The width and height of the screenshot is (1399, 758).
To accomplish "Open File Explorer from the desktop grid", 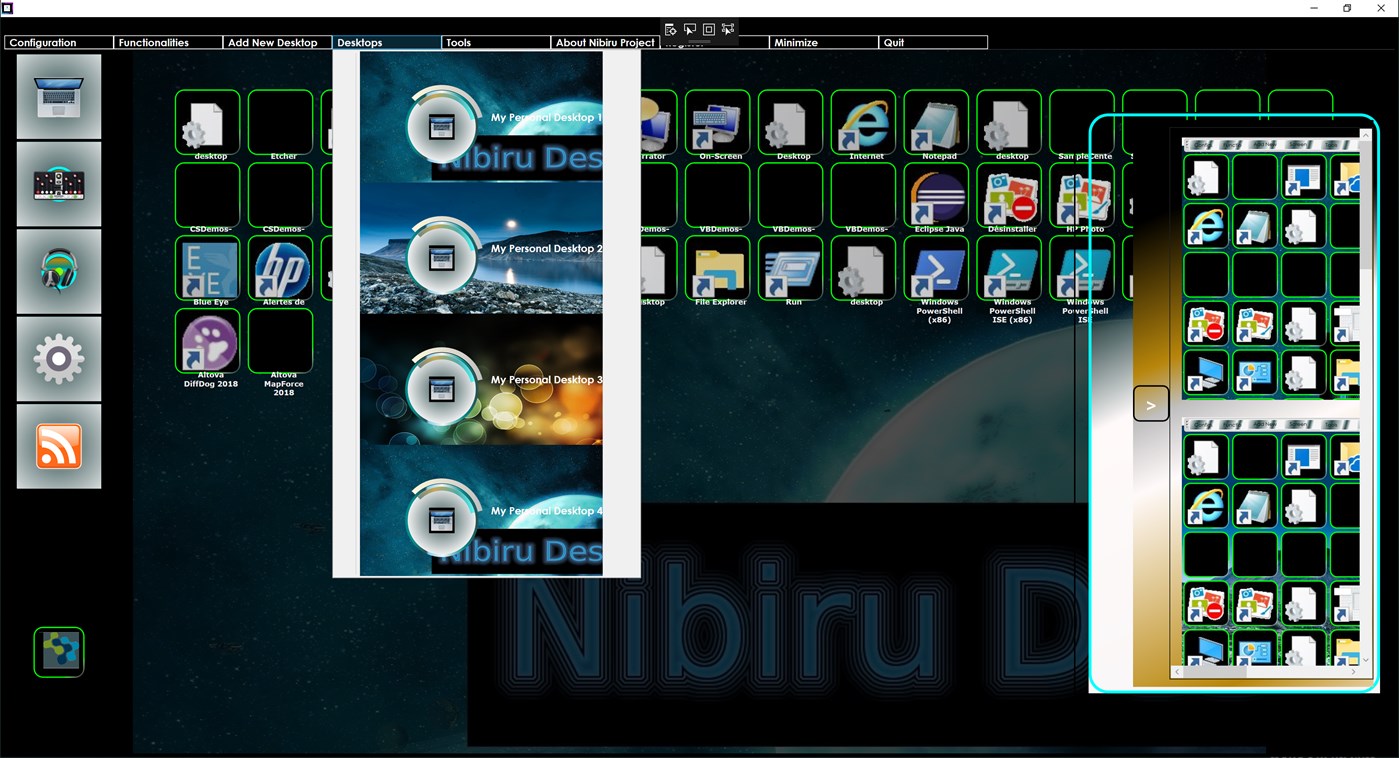I will click(x=717, y=270).
